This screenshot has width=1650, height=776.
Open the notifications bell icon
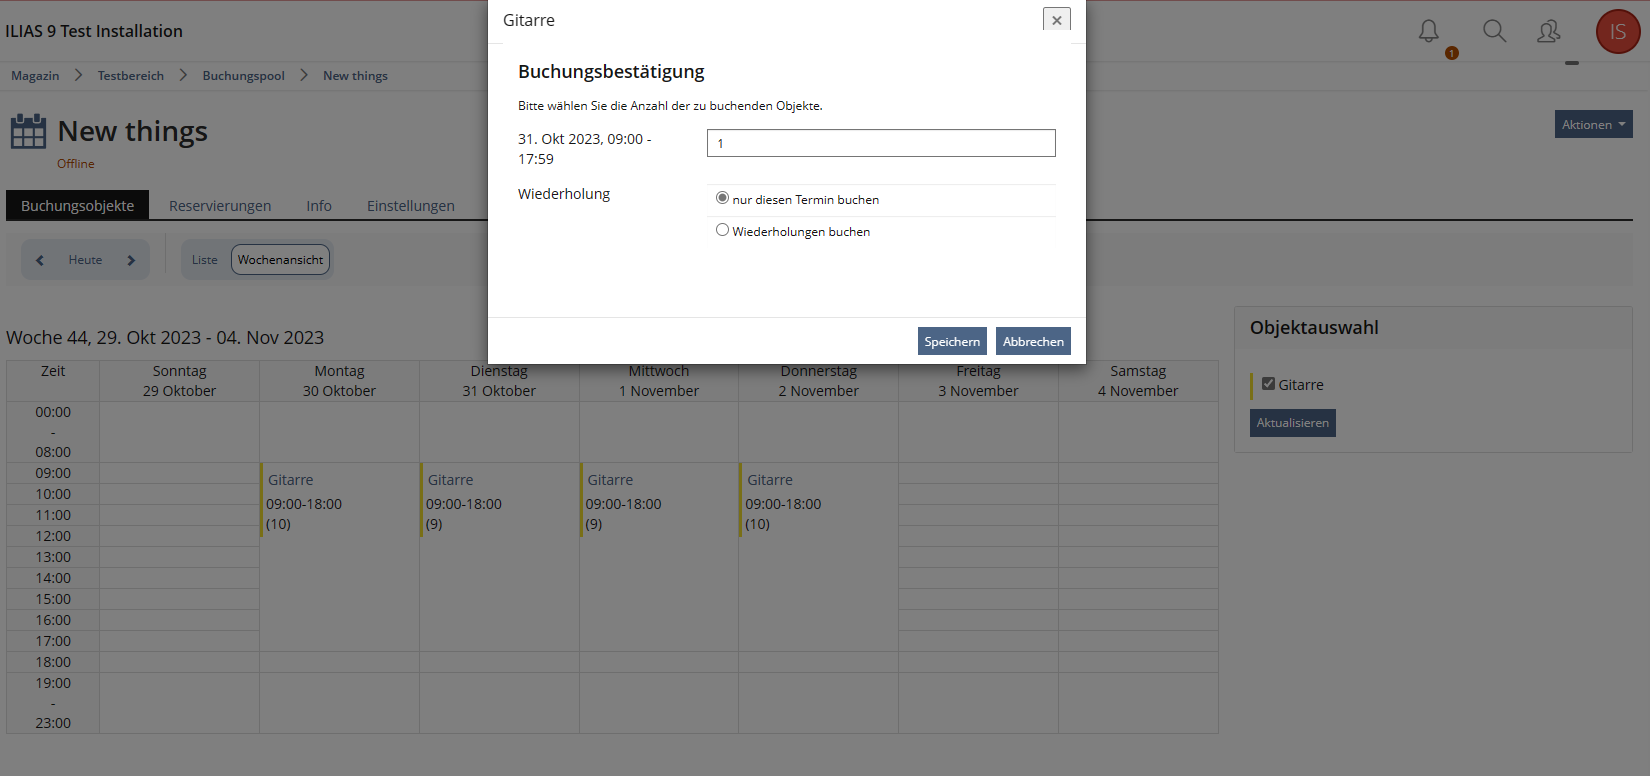pyautogui.click(x=1428, y=32)
